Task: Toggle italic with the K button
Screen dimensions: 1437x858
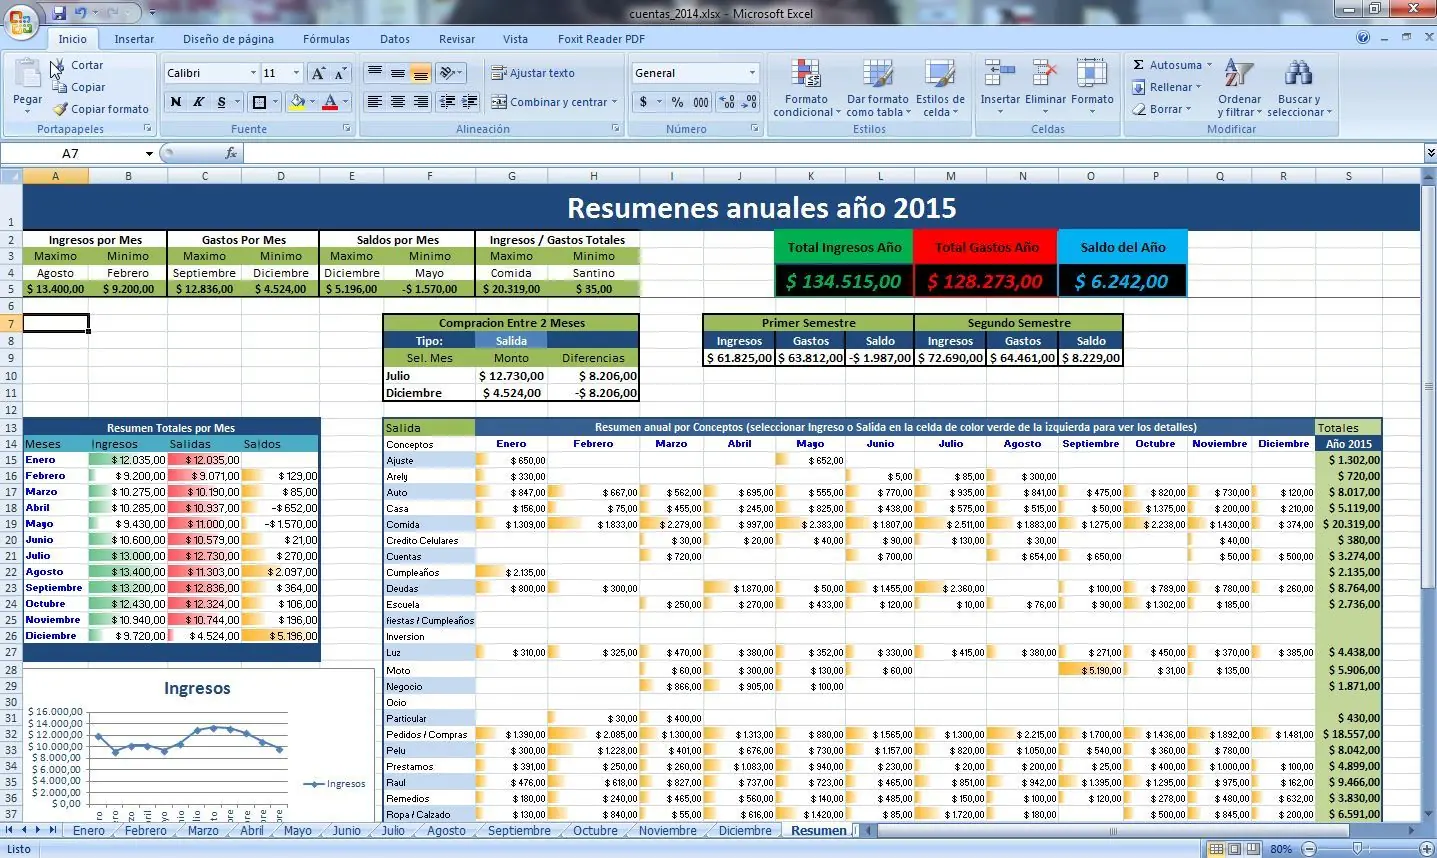Action: (198, 102)
